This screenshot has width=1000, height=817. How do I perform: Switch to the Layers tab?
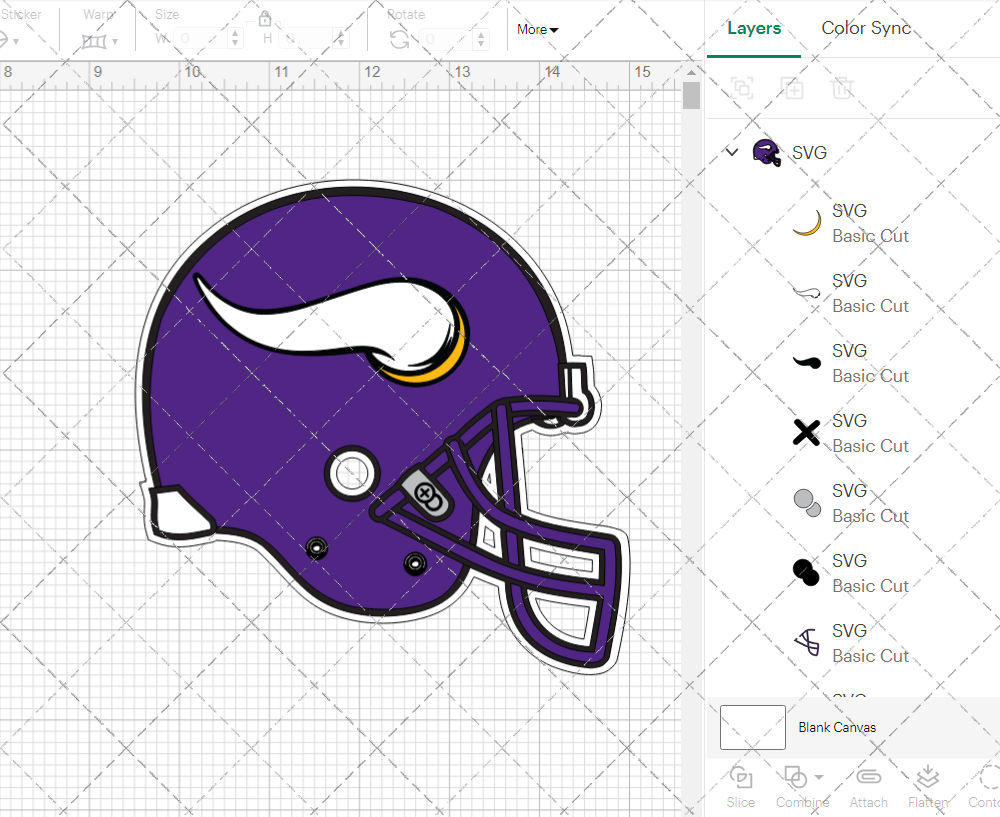(754, 29)
